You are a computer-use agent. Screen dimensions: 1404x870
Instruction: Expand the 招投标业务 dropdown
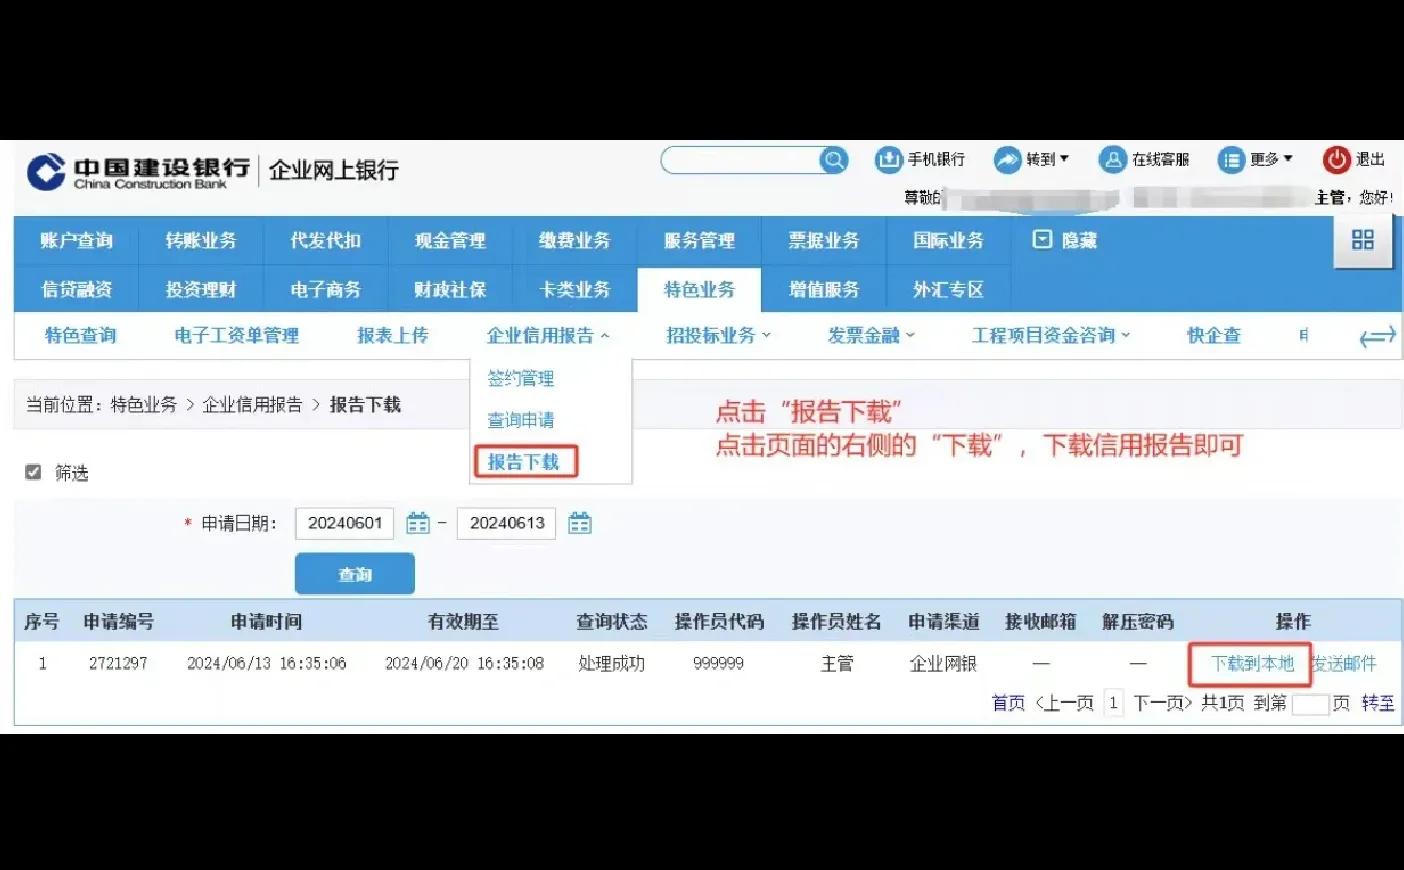point(712,335)
